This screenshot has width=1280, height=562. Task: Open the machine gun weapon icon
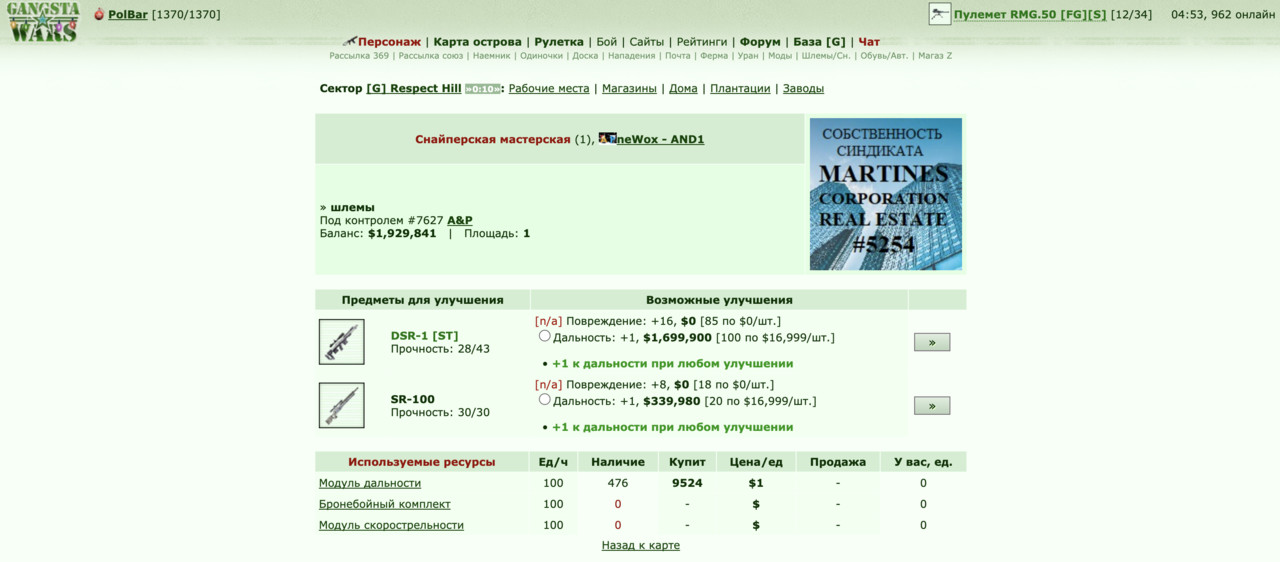[x=939, y=14]
